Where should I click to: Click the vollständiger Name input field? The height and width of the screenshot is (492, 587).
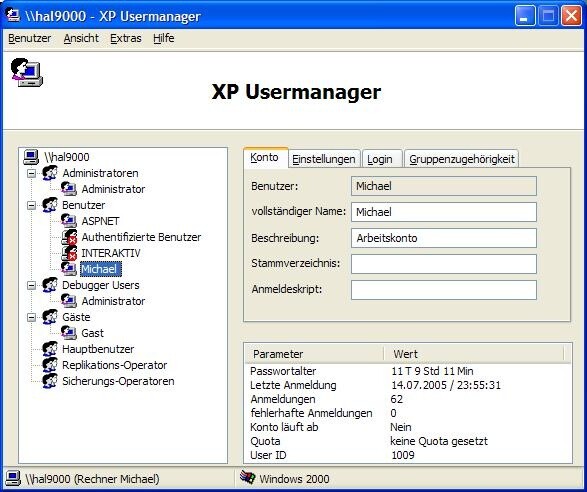point(444,212)
